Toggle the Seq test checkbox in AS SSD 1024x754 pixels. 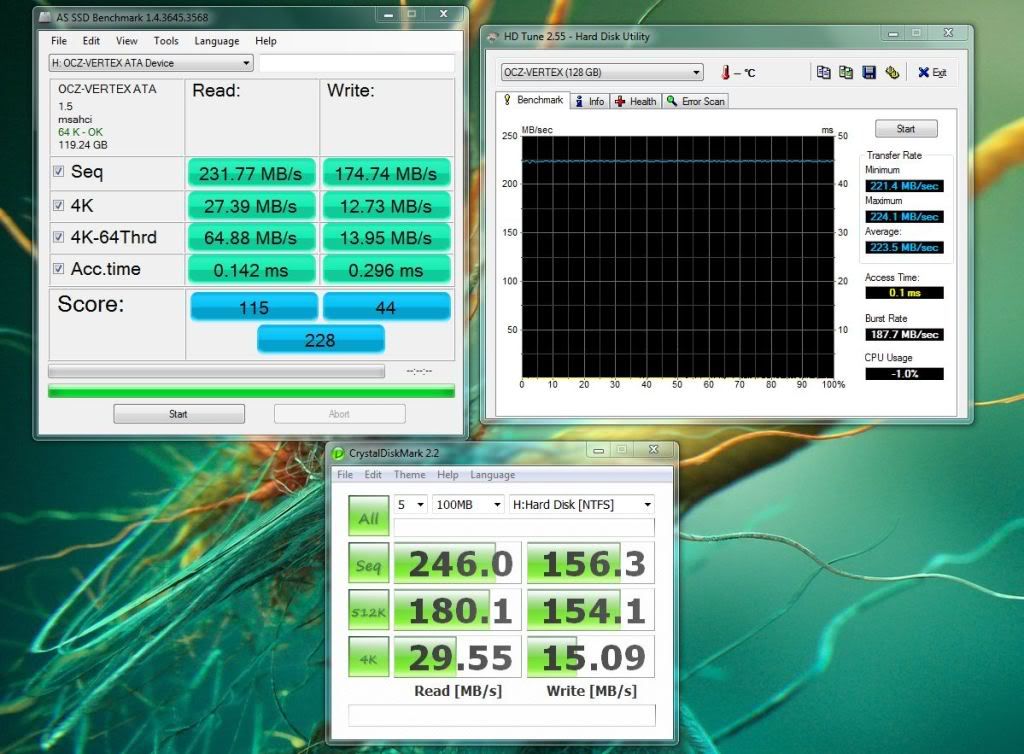pos(59,171)
